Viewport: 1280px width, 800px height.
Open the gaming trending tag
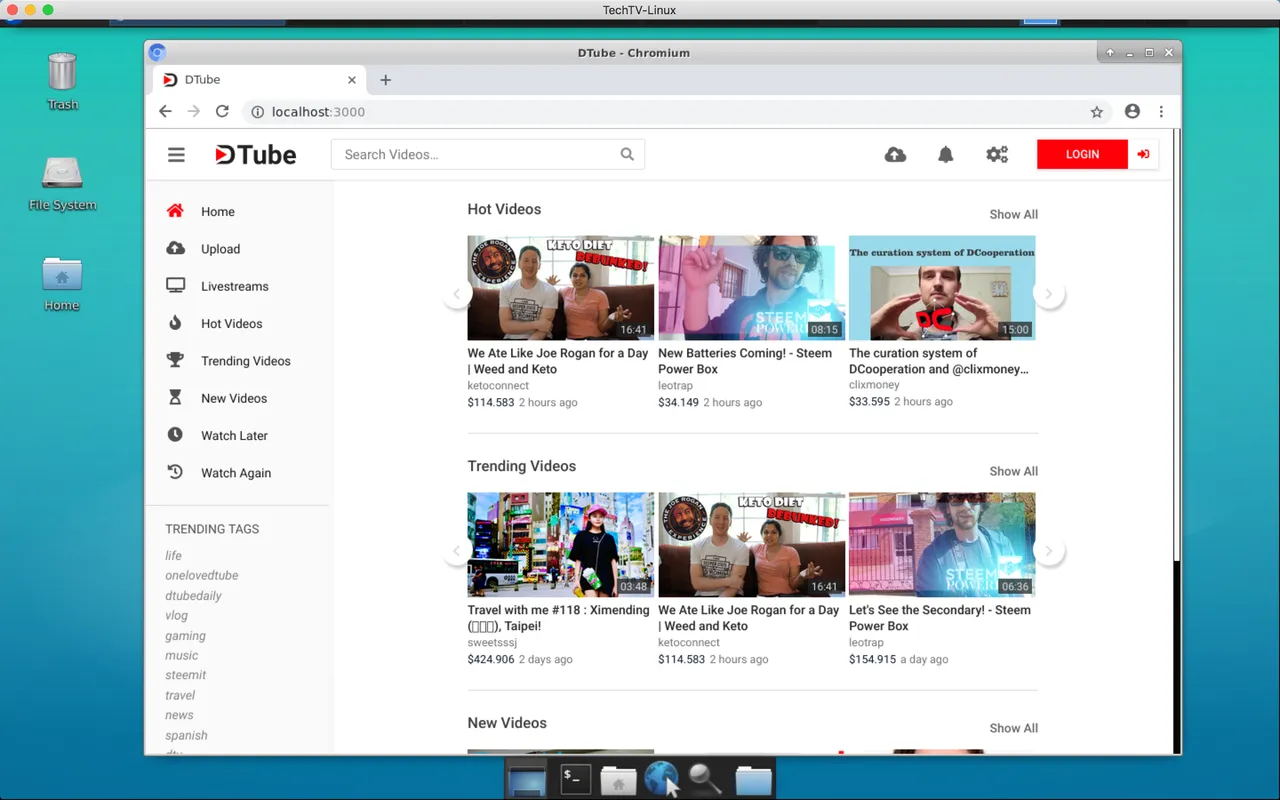click(186, 635)
